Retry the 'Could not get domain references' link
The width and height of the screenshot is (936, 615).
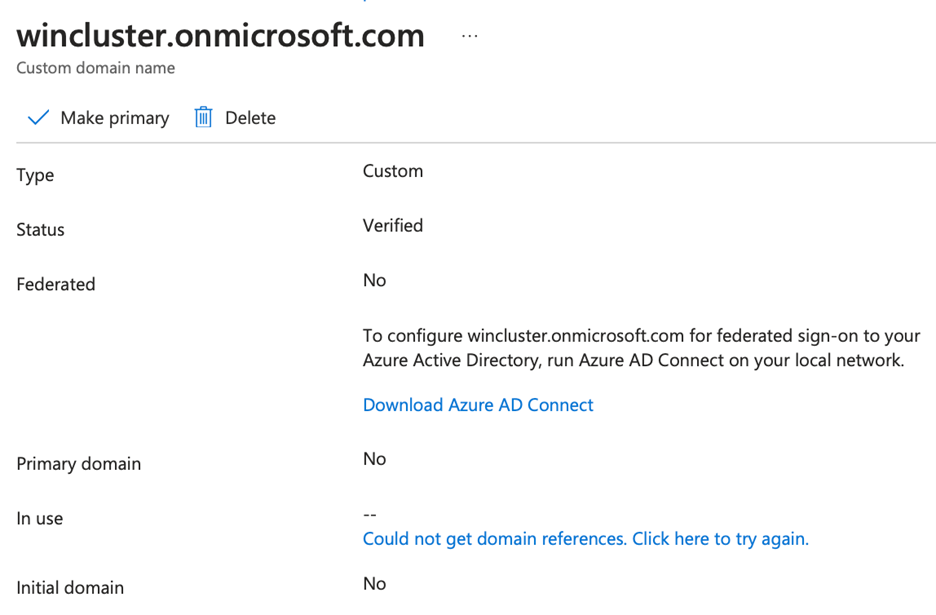click(x=586, y=539)
